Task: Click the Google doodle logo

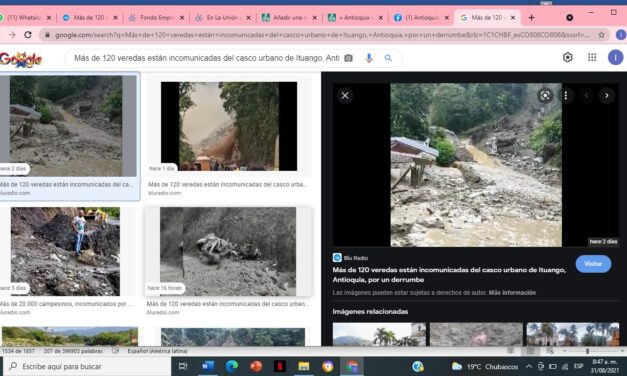Action: coord(20,60)
